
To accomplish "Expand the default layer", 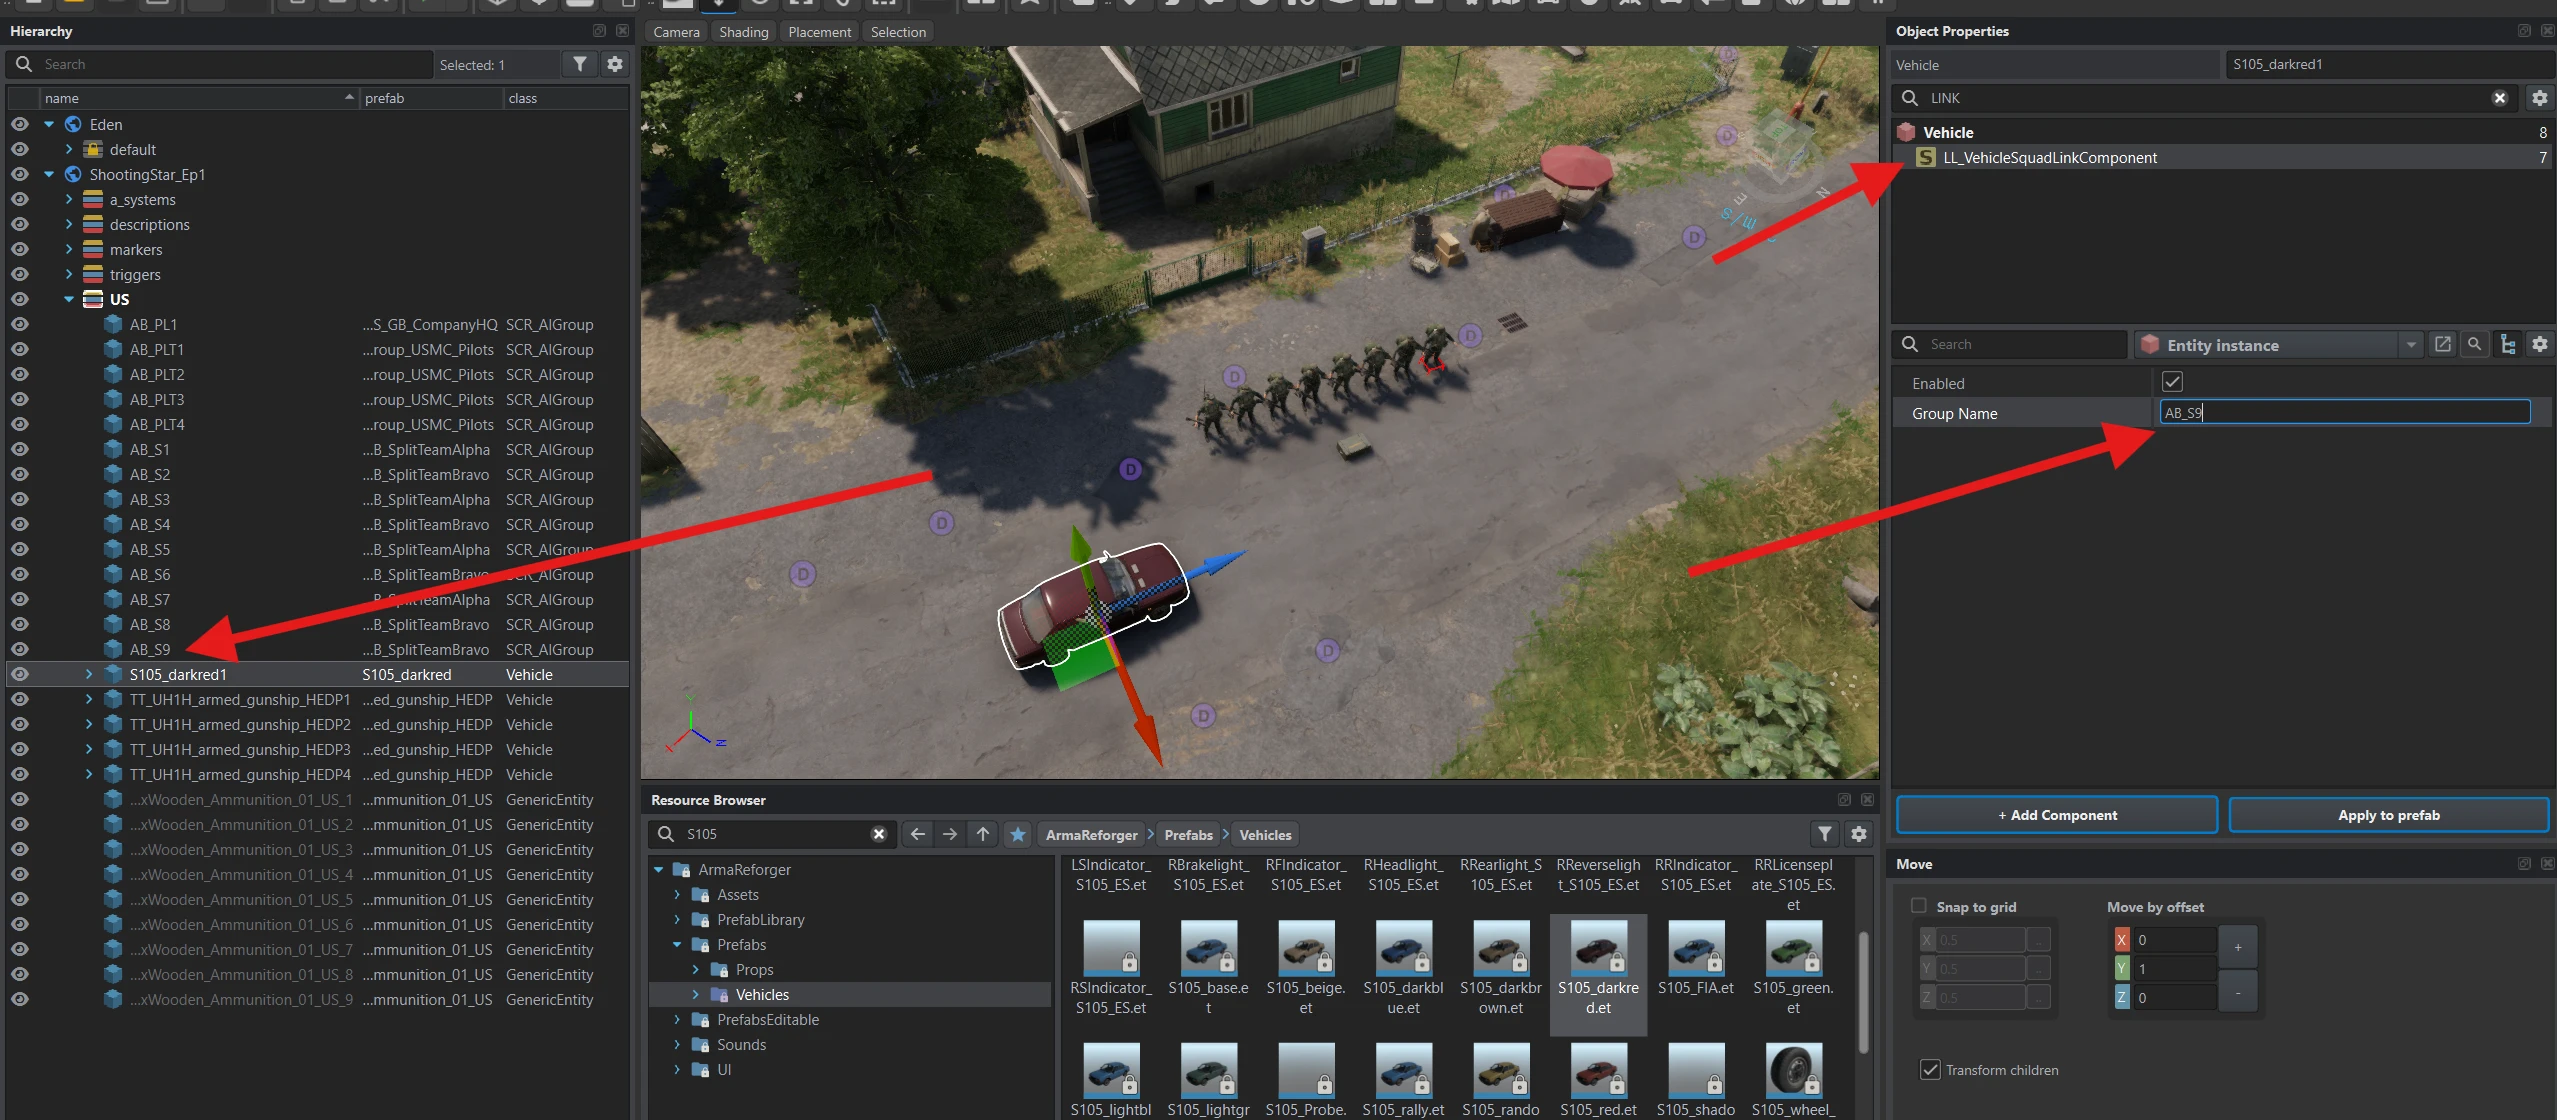I will (68, 149).
